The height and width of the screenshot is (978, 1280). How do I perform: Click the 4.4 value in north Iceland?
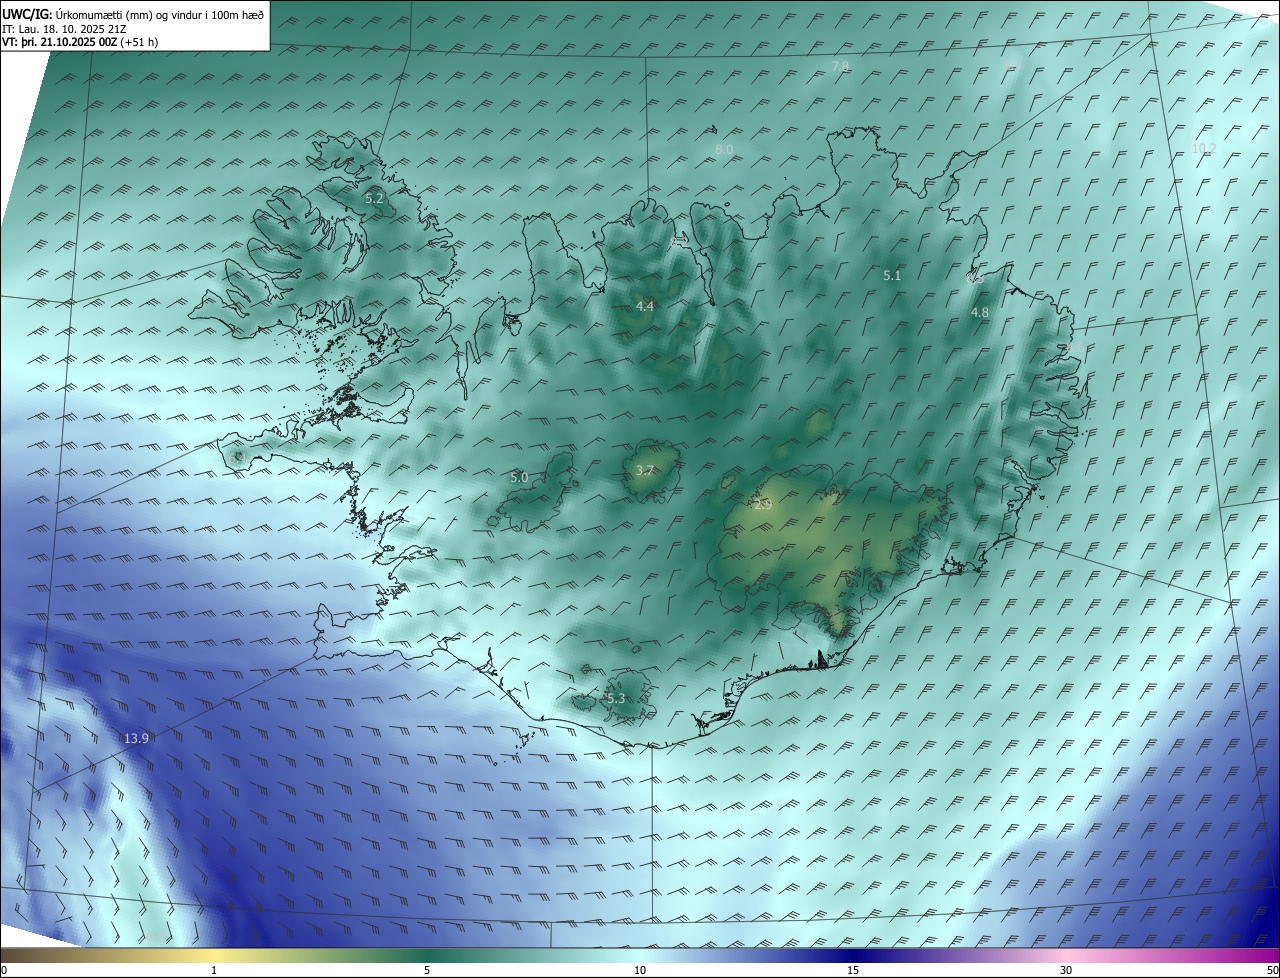(645, 306)
